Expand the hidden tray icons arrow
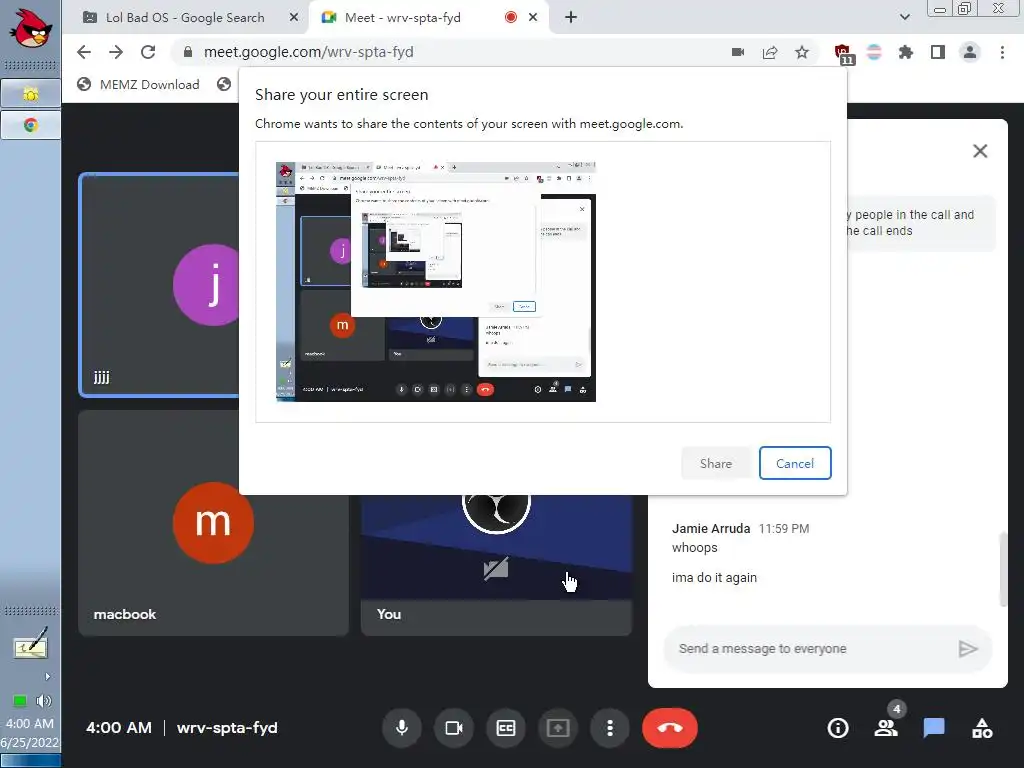 pos(47,677)
